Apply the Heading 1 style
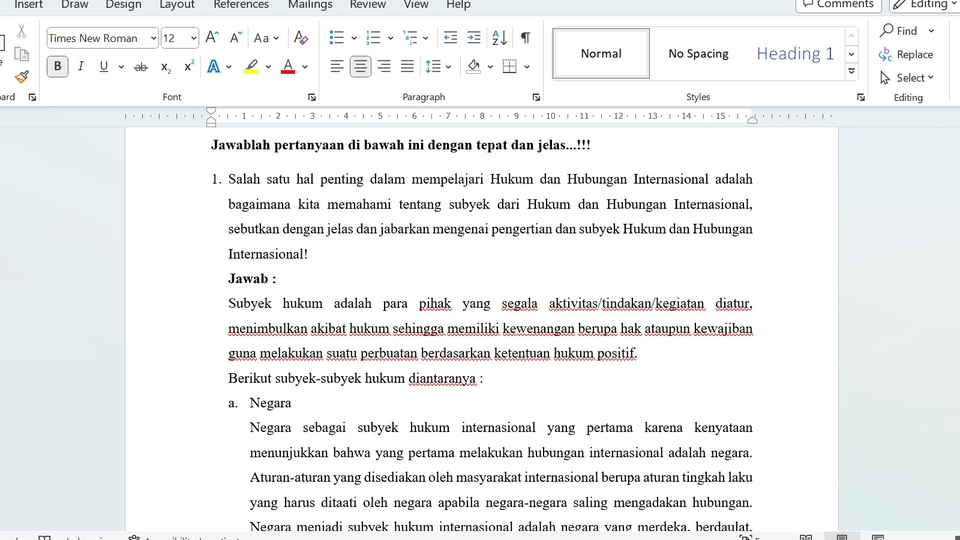Viewport: 960px width, 540px height. click(795, 53)
